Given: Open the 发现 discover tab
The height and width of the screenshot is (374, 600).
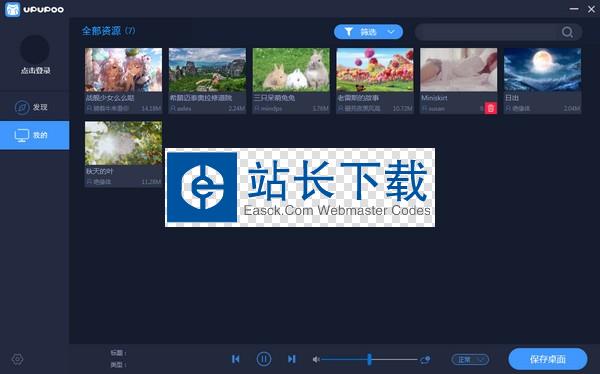Looking at the screenshot, I should pos(34,107).
